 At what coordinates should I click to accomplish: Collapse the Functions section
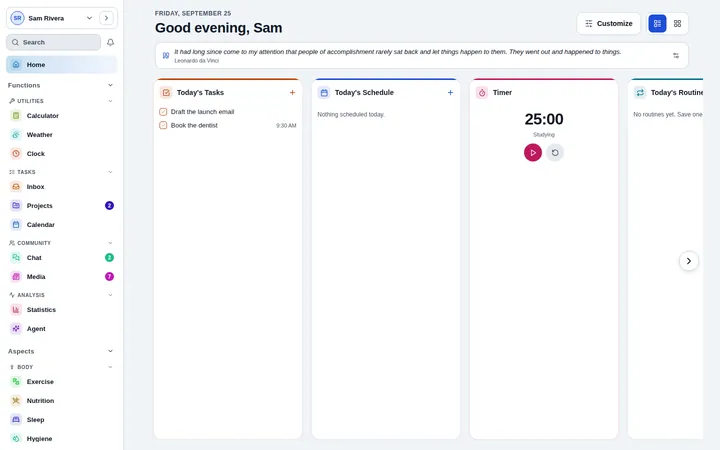coord(110,85)
